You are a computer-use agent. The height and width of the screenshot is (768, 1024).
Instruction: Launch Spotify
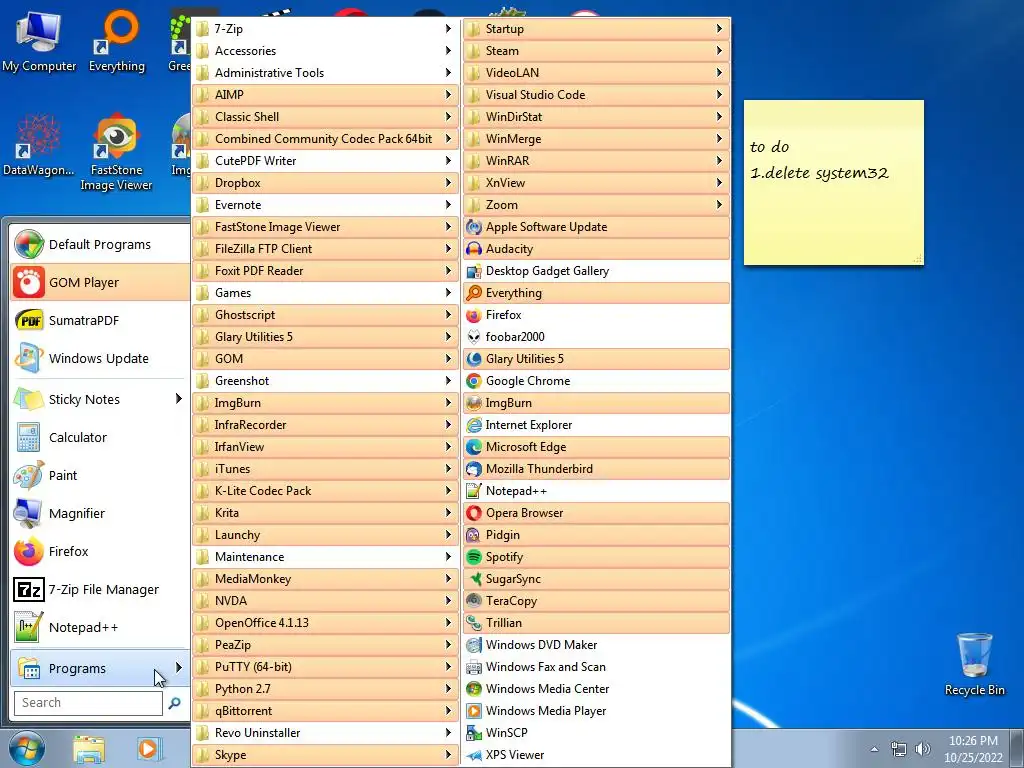pos(596,557)
